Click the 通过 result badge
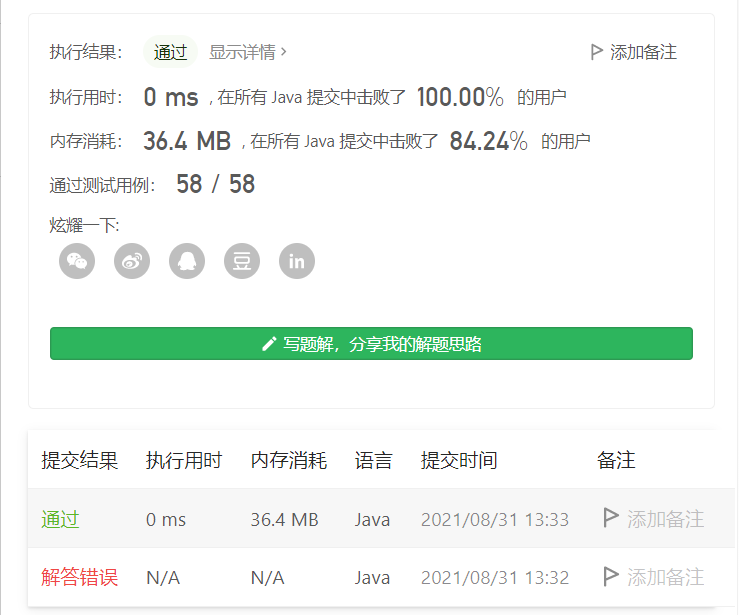 (170, 52)
